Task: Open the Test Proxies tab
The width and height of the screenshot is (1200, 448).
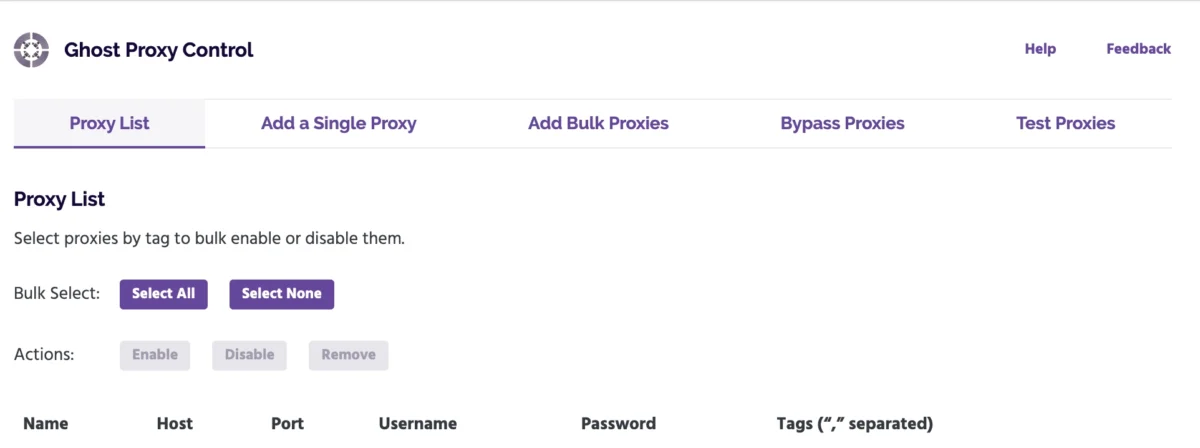Action: pos(1065,124)
